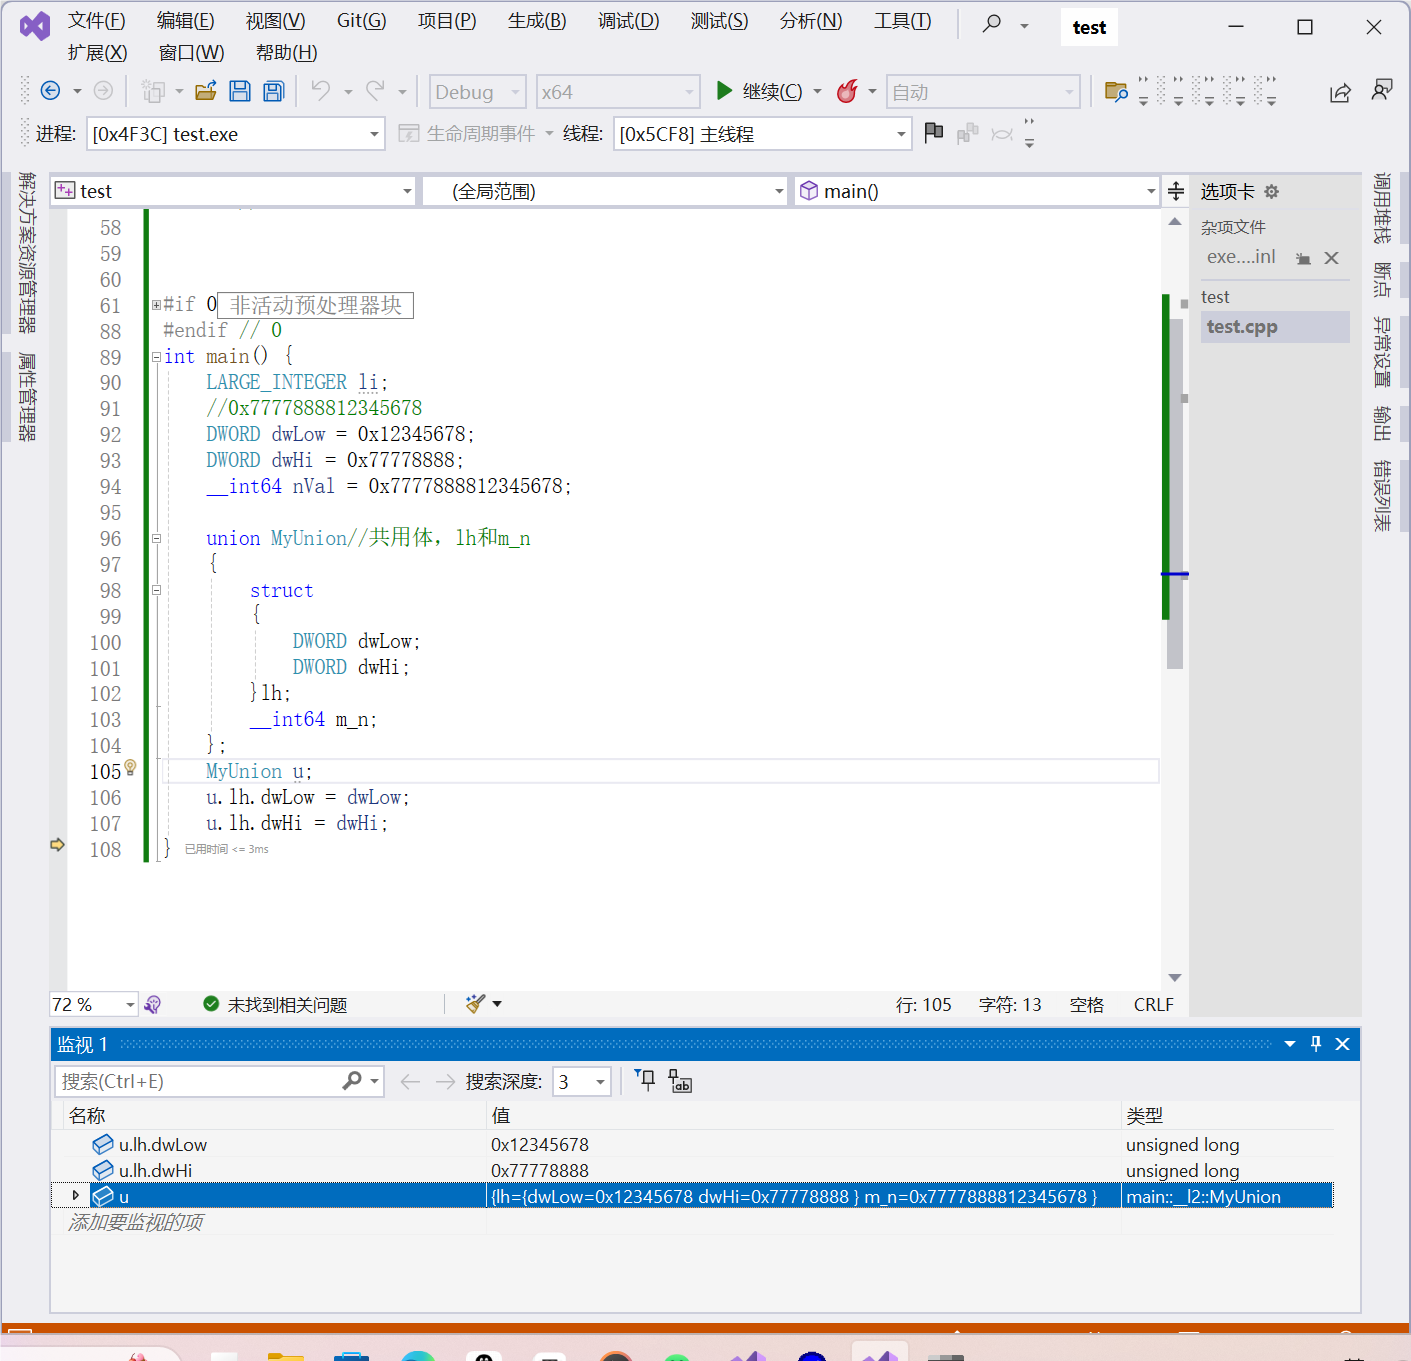Open the 错误列表 side tab
This screenshot has width=1411, height=1361.
(1383, 495)
